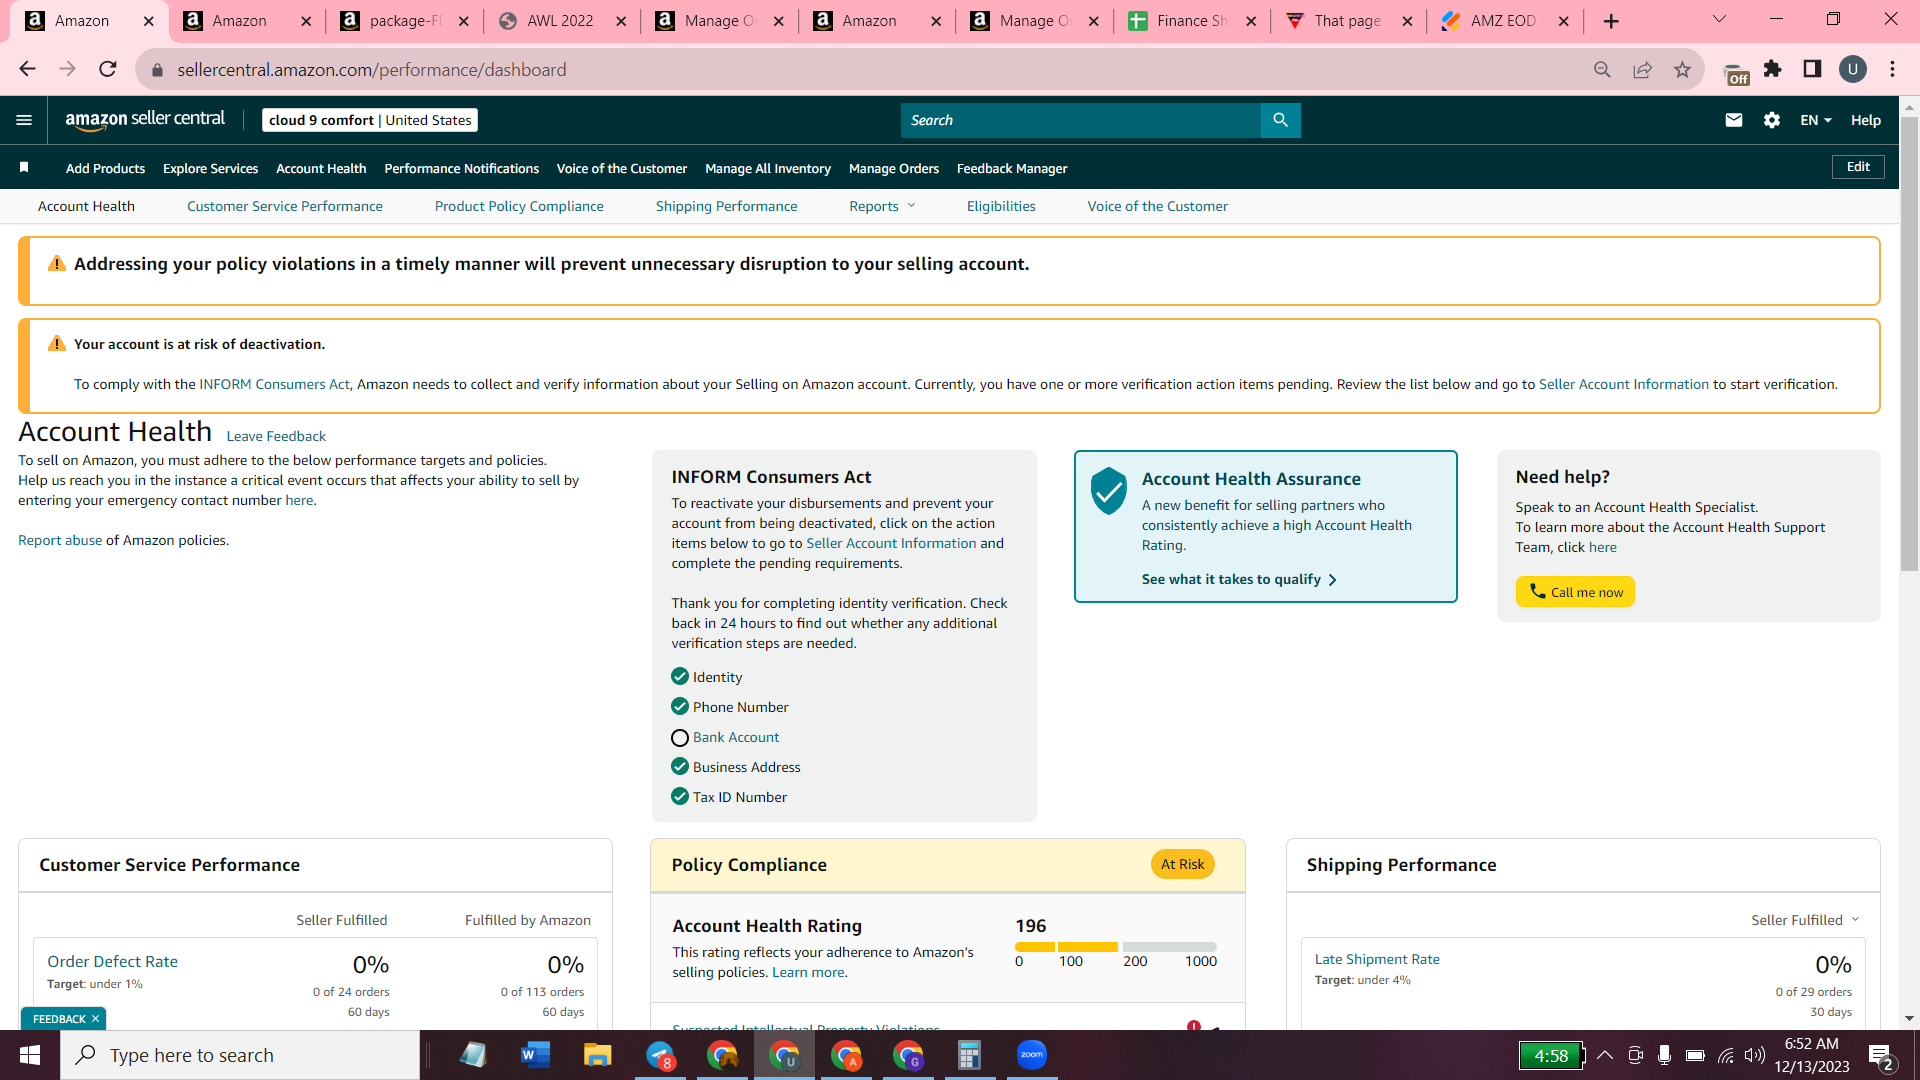
Task: Close the FEEDBACK tab with the X
Action: pos(95,1019)
